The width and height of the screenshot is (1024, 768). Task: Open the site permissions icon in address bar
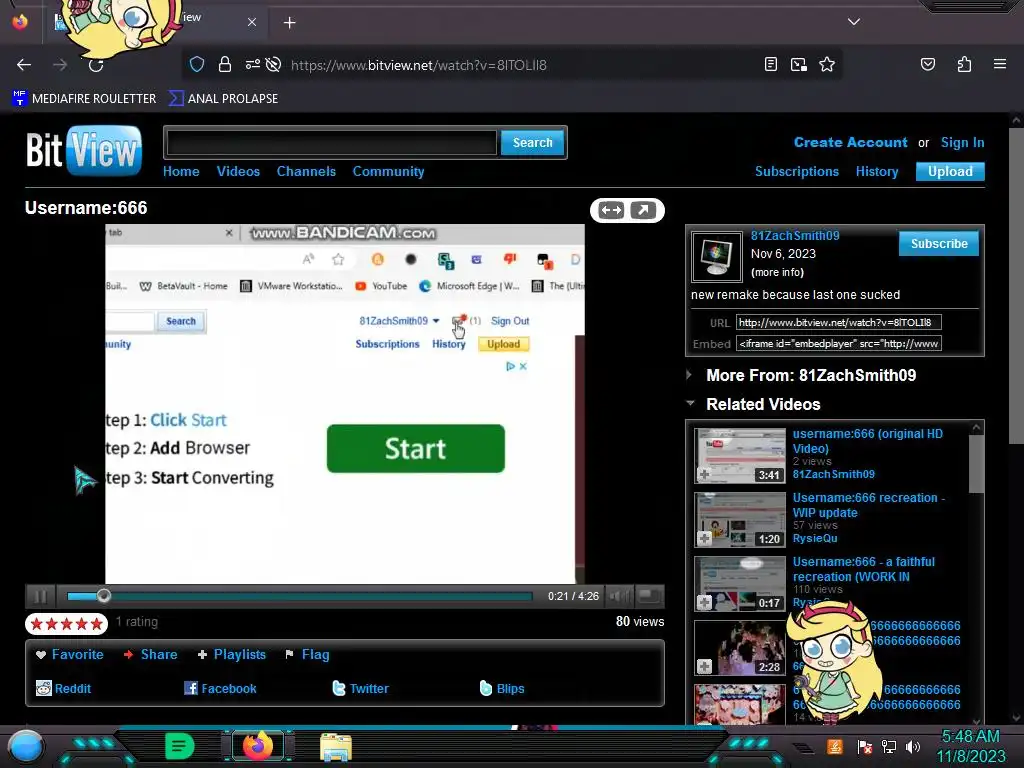253,64
